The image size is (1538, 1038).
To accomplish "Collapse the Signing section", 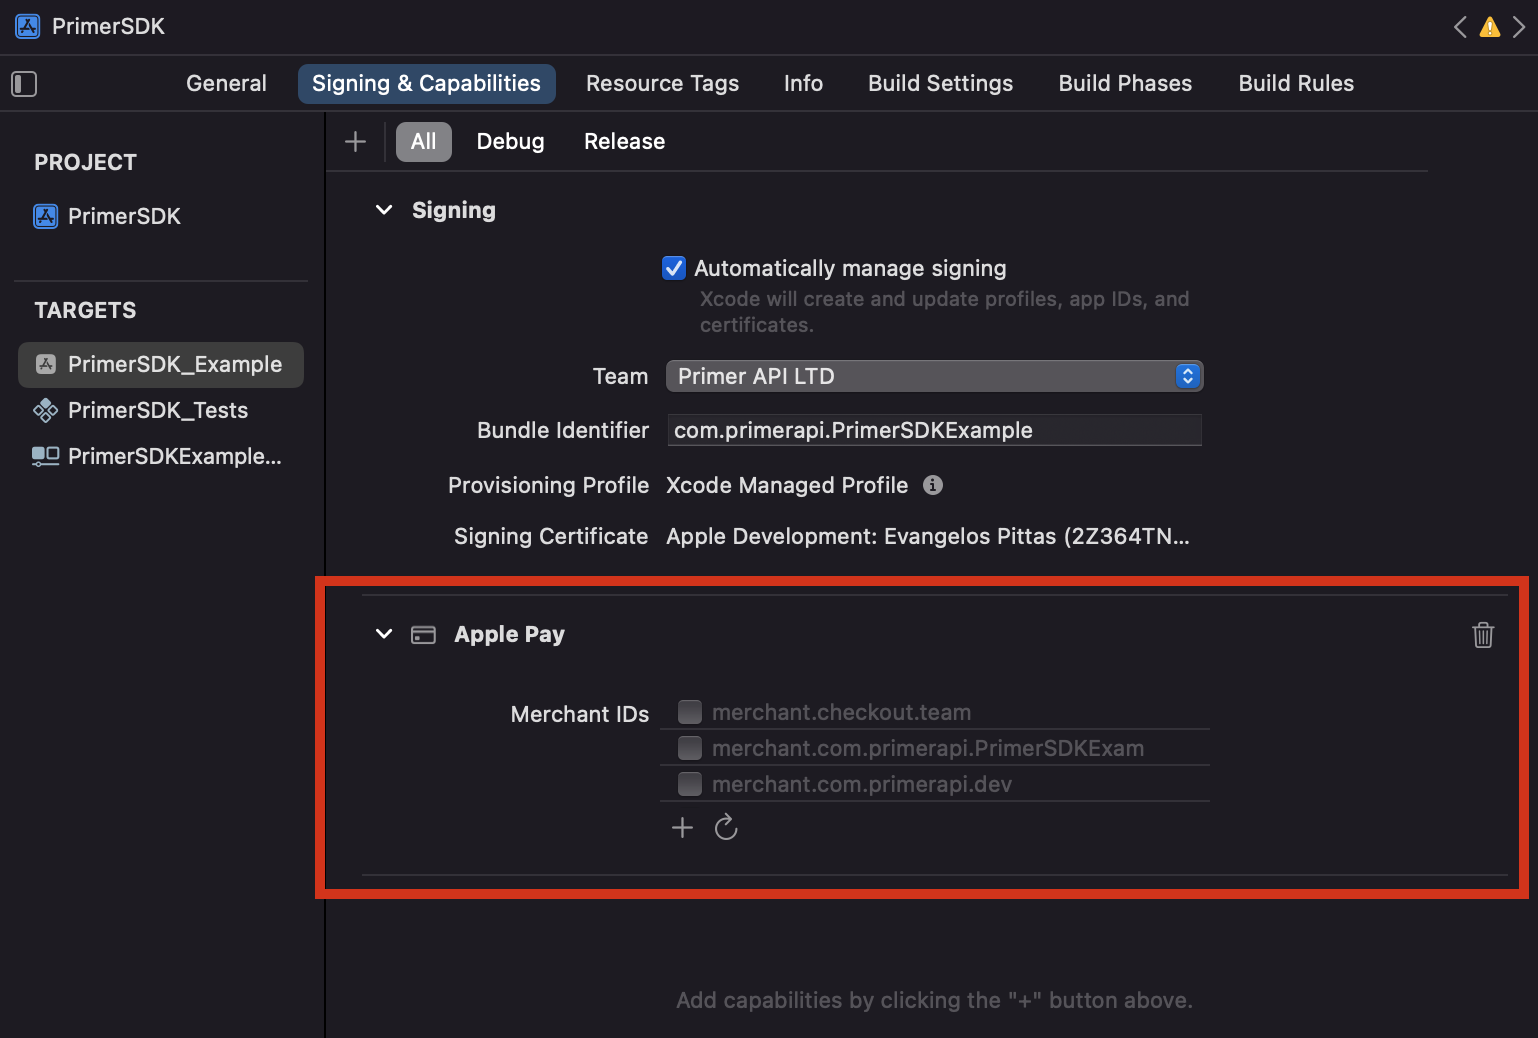I will (x=384, y=210).
